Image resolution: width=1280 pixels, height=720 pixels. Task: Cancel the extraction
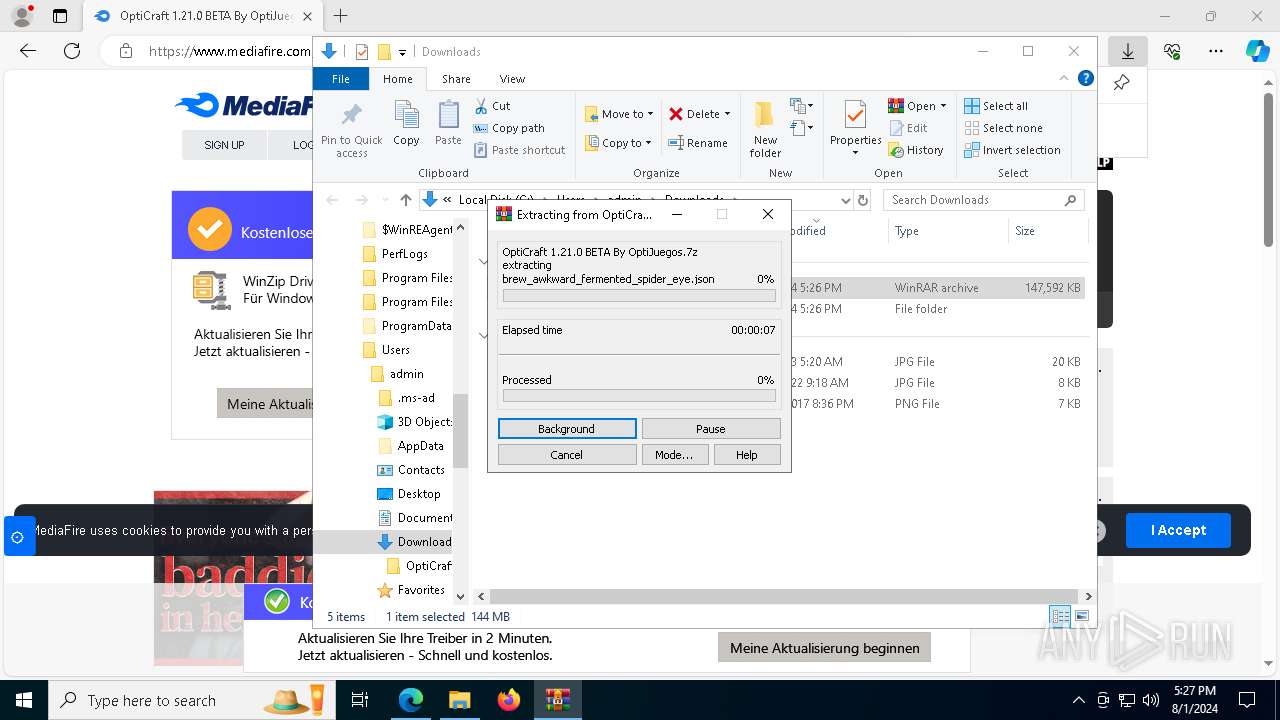click(x=567, y=454)
